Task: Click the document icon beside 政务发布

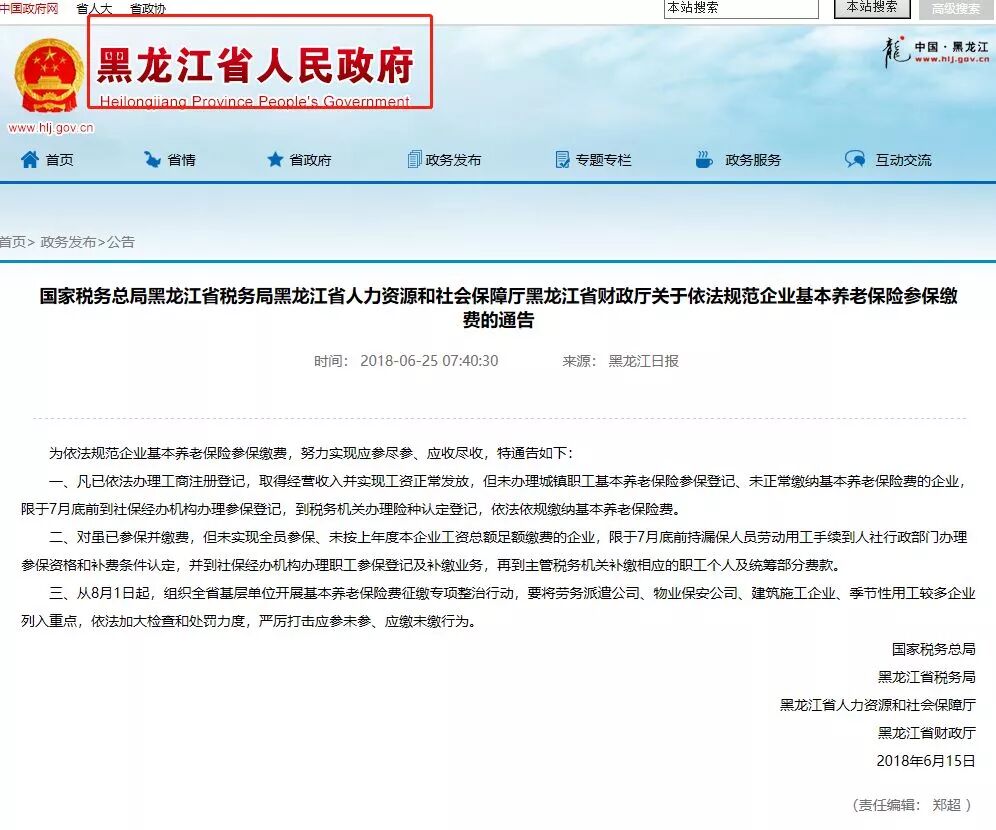Action: point(414,159)
